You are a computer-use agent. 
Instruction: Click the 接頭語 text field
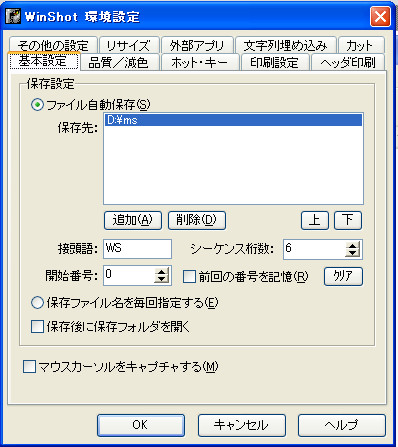[x=137, y=249]
